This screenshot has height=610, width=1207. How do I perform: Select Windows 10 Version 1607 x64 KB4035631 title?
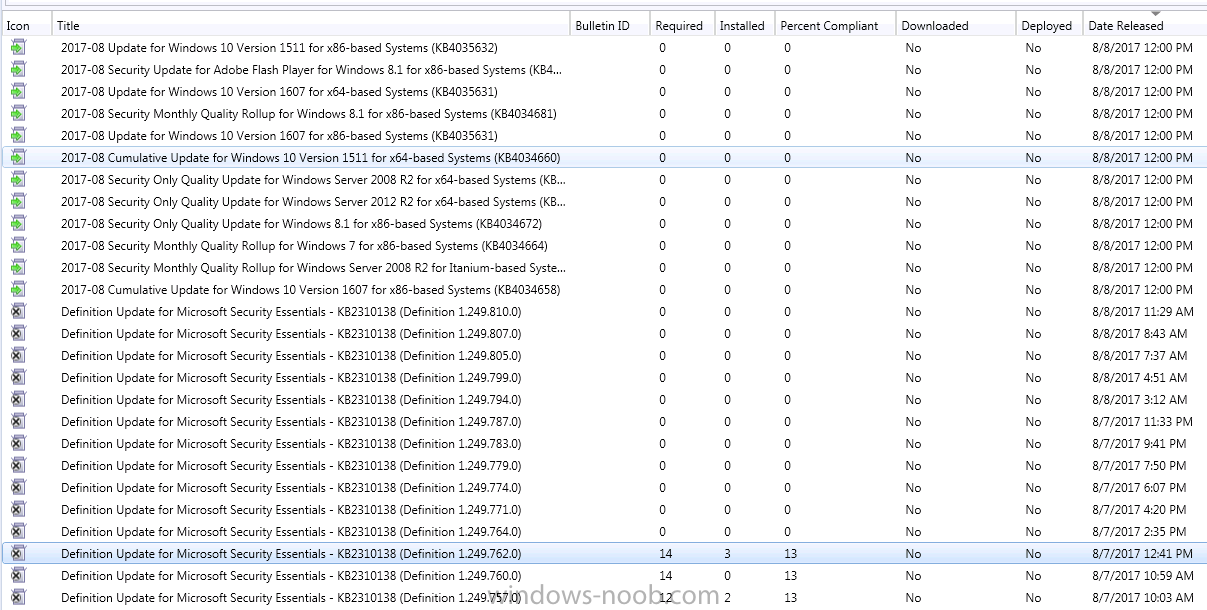click(279, 92)
